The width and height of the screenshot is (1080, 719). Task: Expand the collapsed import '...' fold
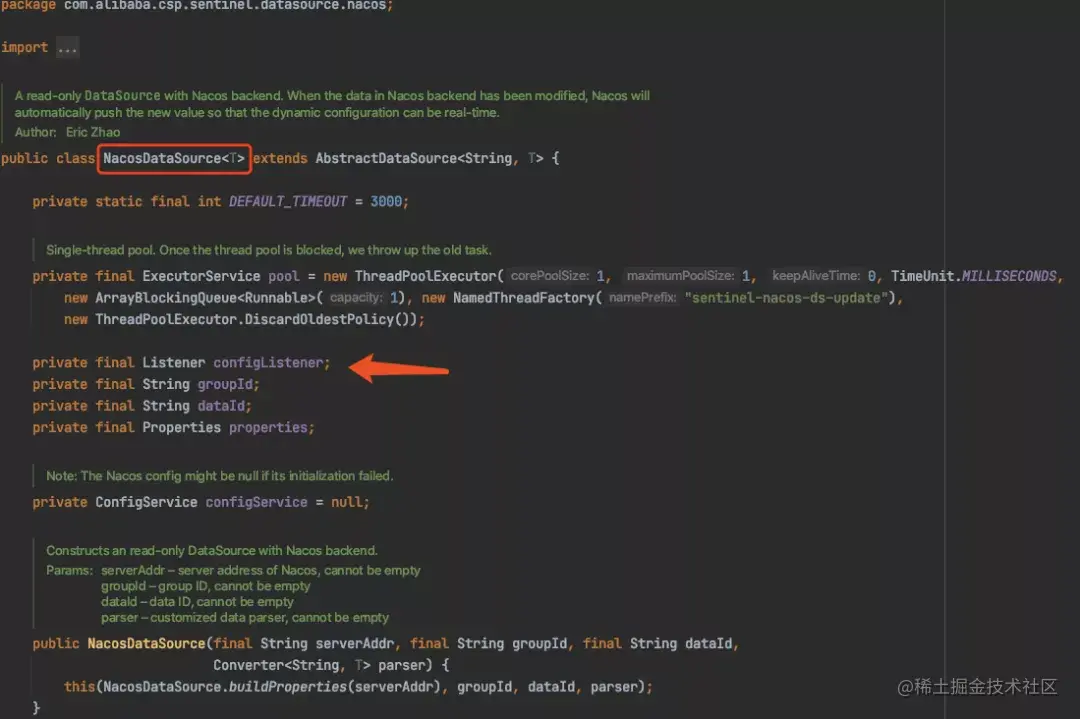(68, 48)
